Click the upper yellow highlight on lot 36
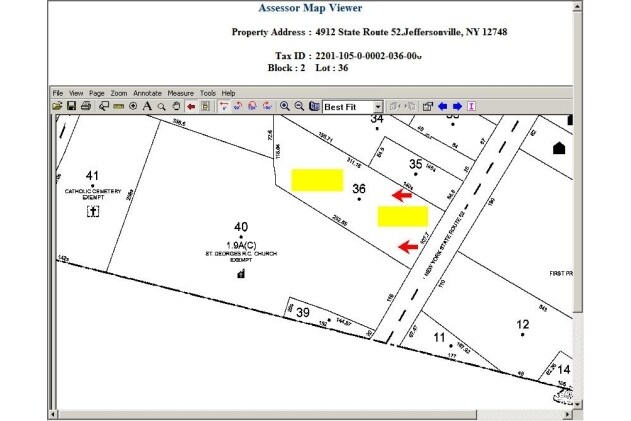 (316, 179)
